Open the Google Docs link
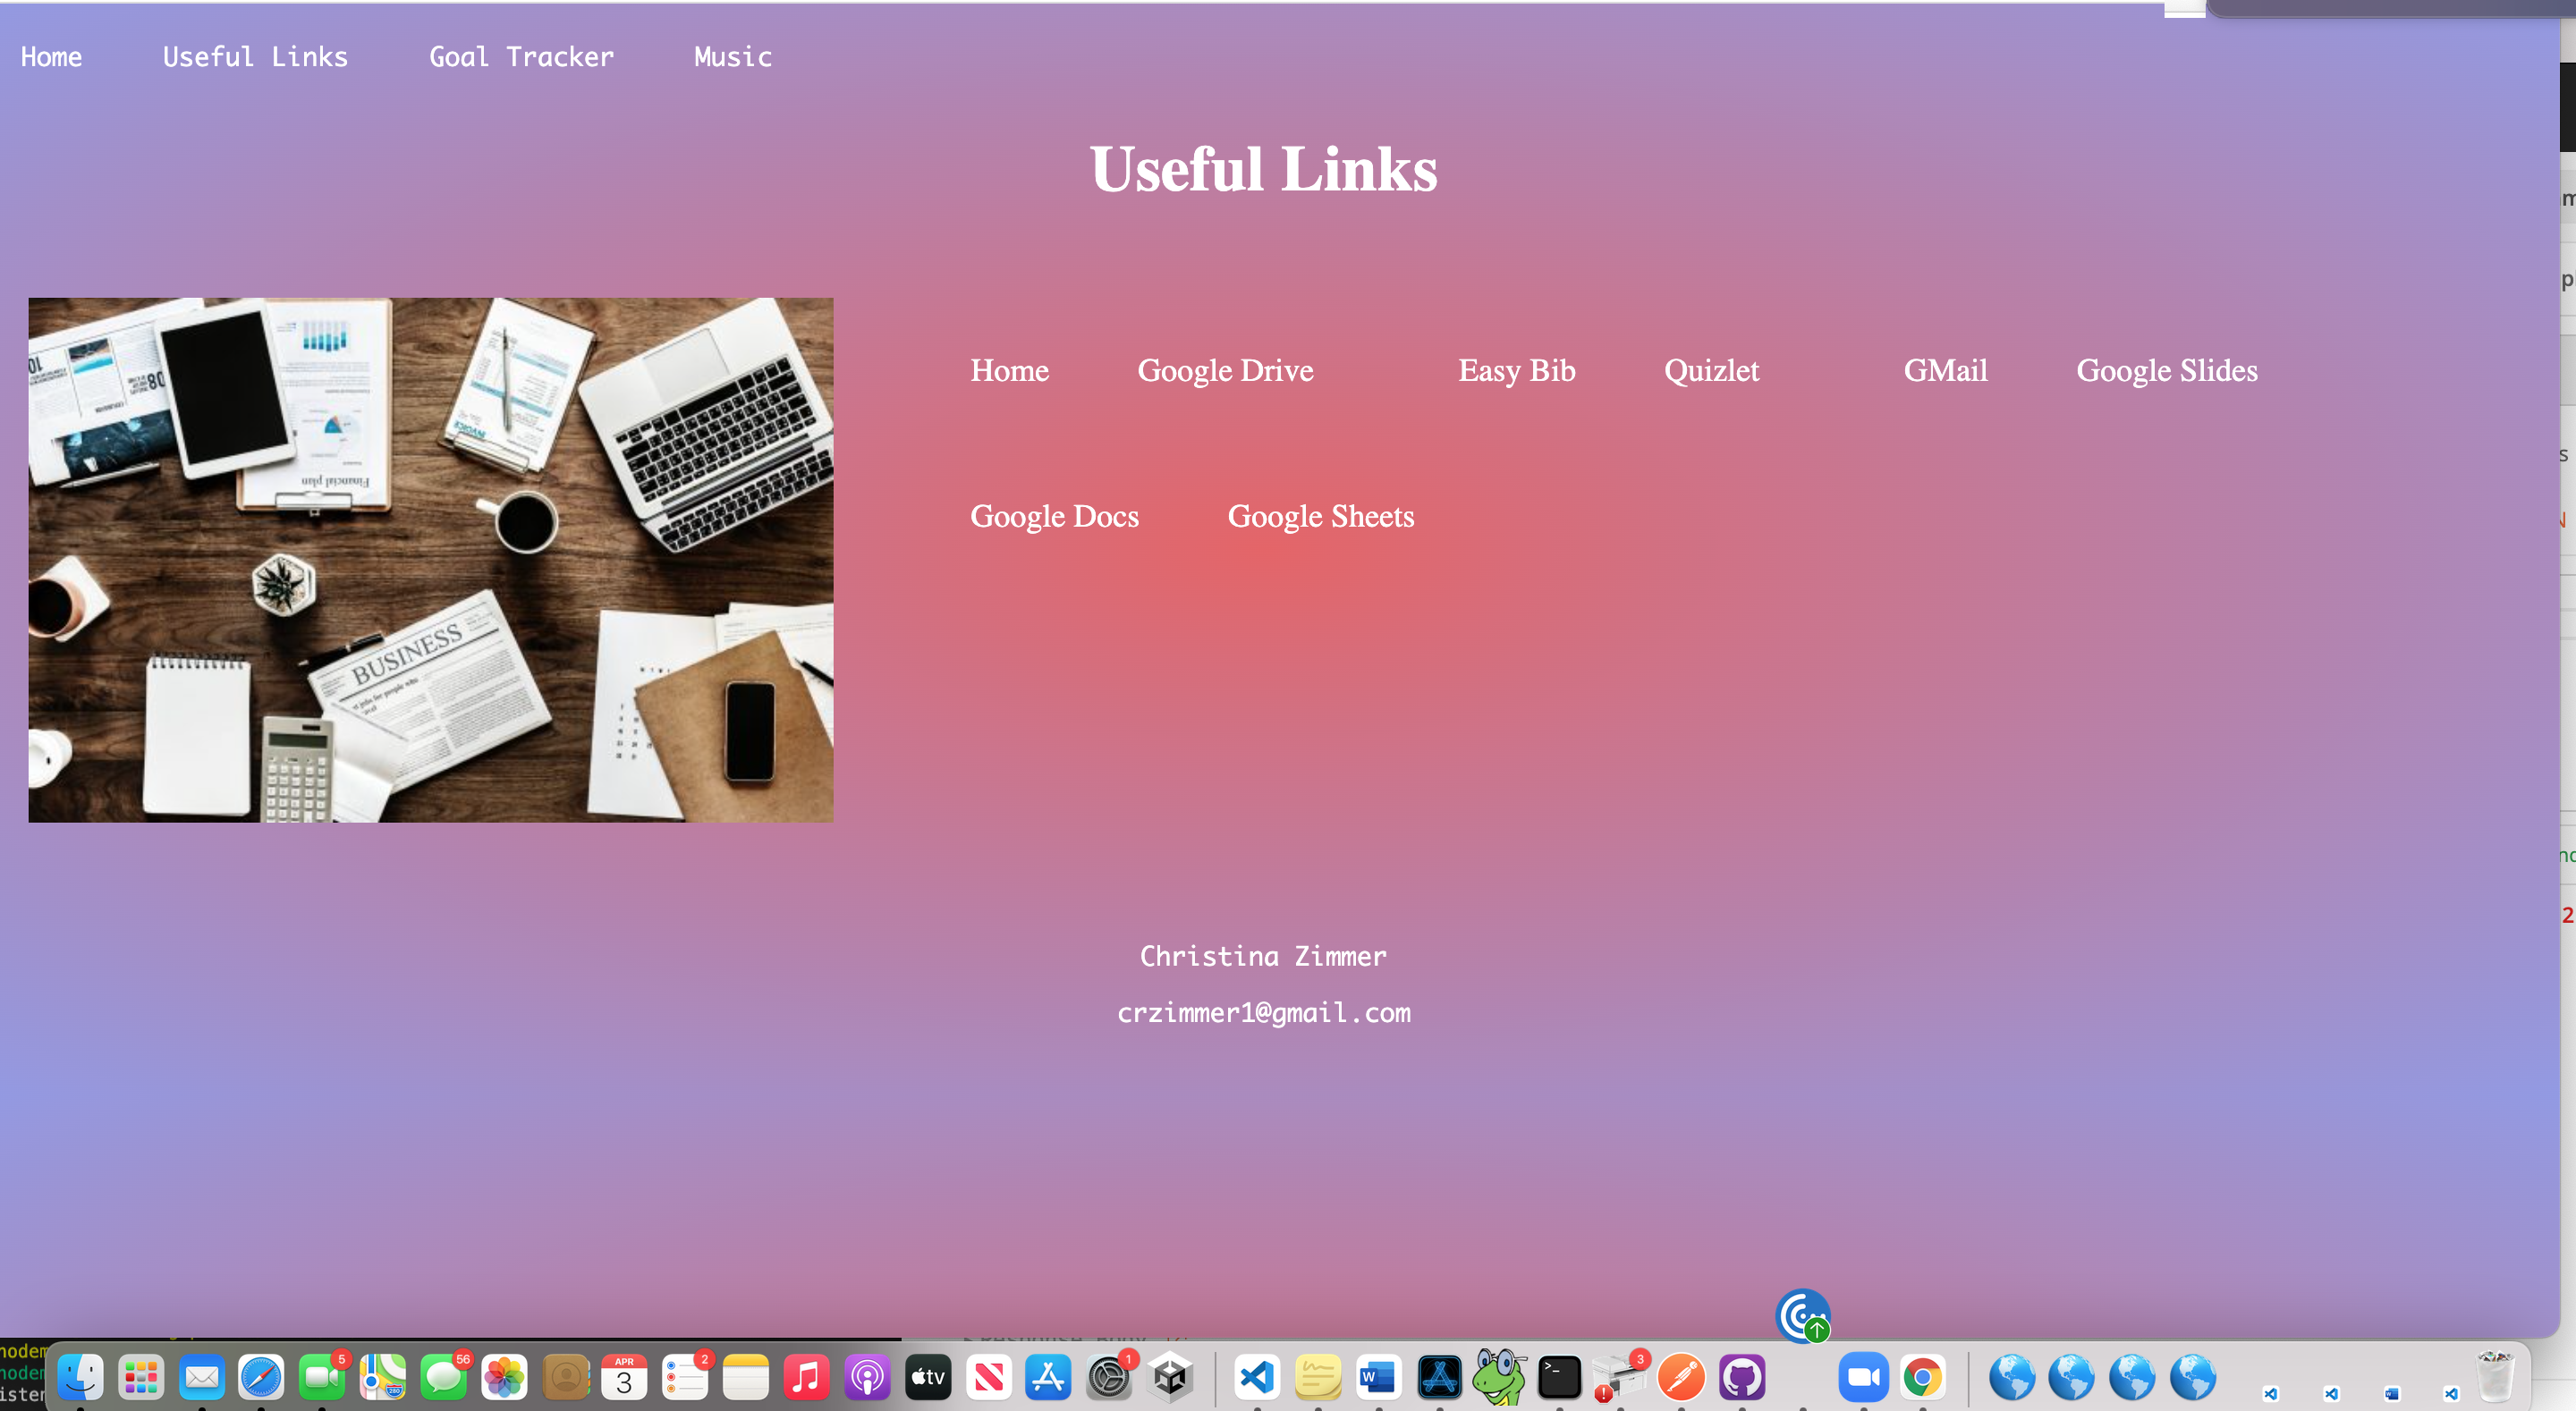Screen dimensions: 2576x1411 click(x=1054, y=516)
